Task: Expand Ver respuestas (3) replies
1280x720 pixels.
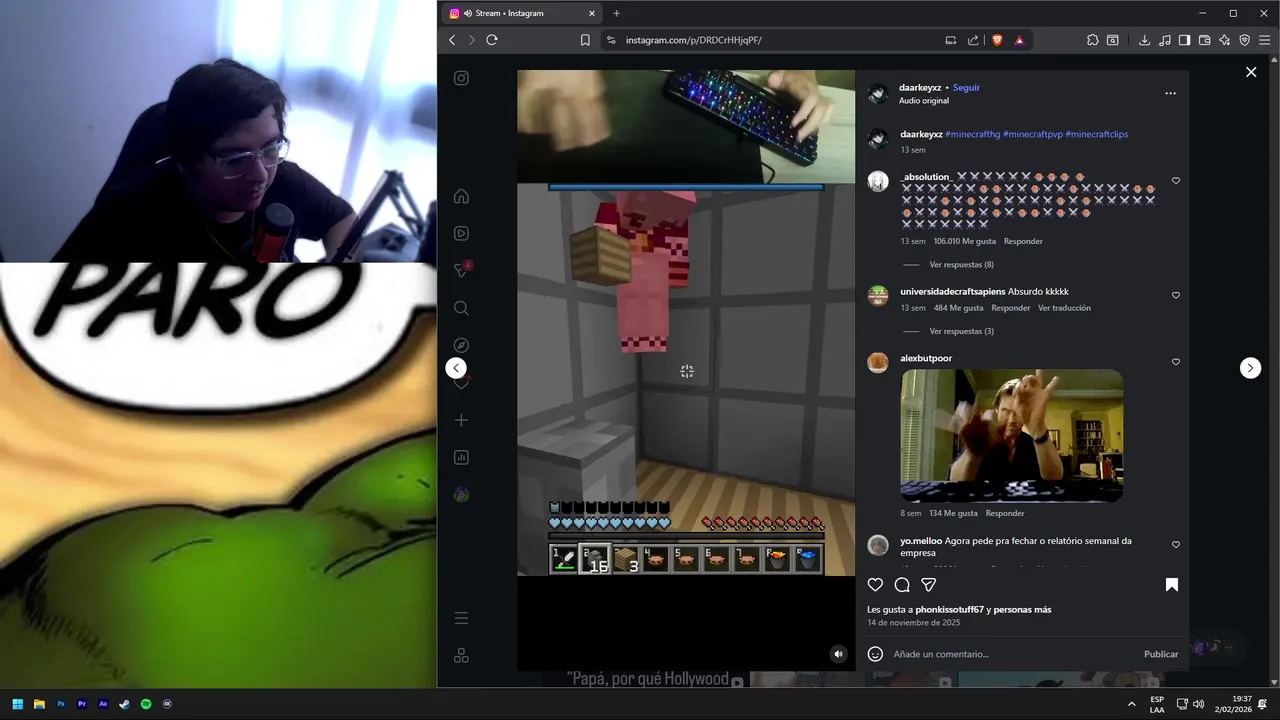Action: (x=961, y=331)
